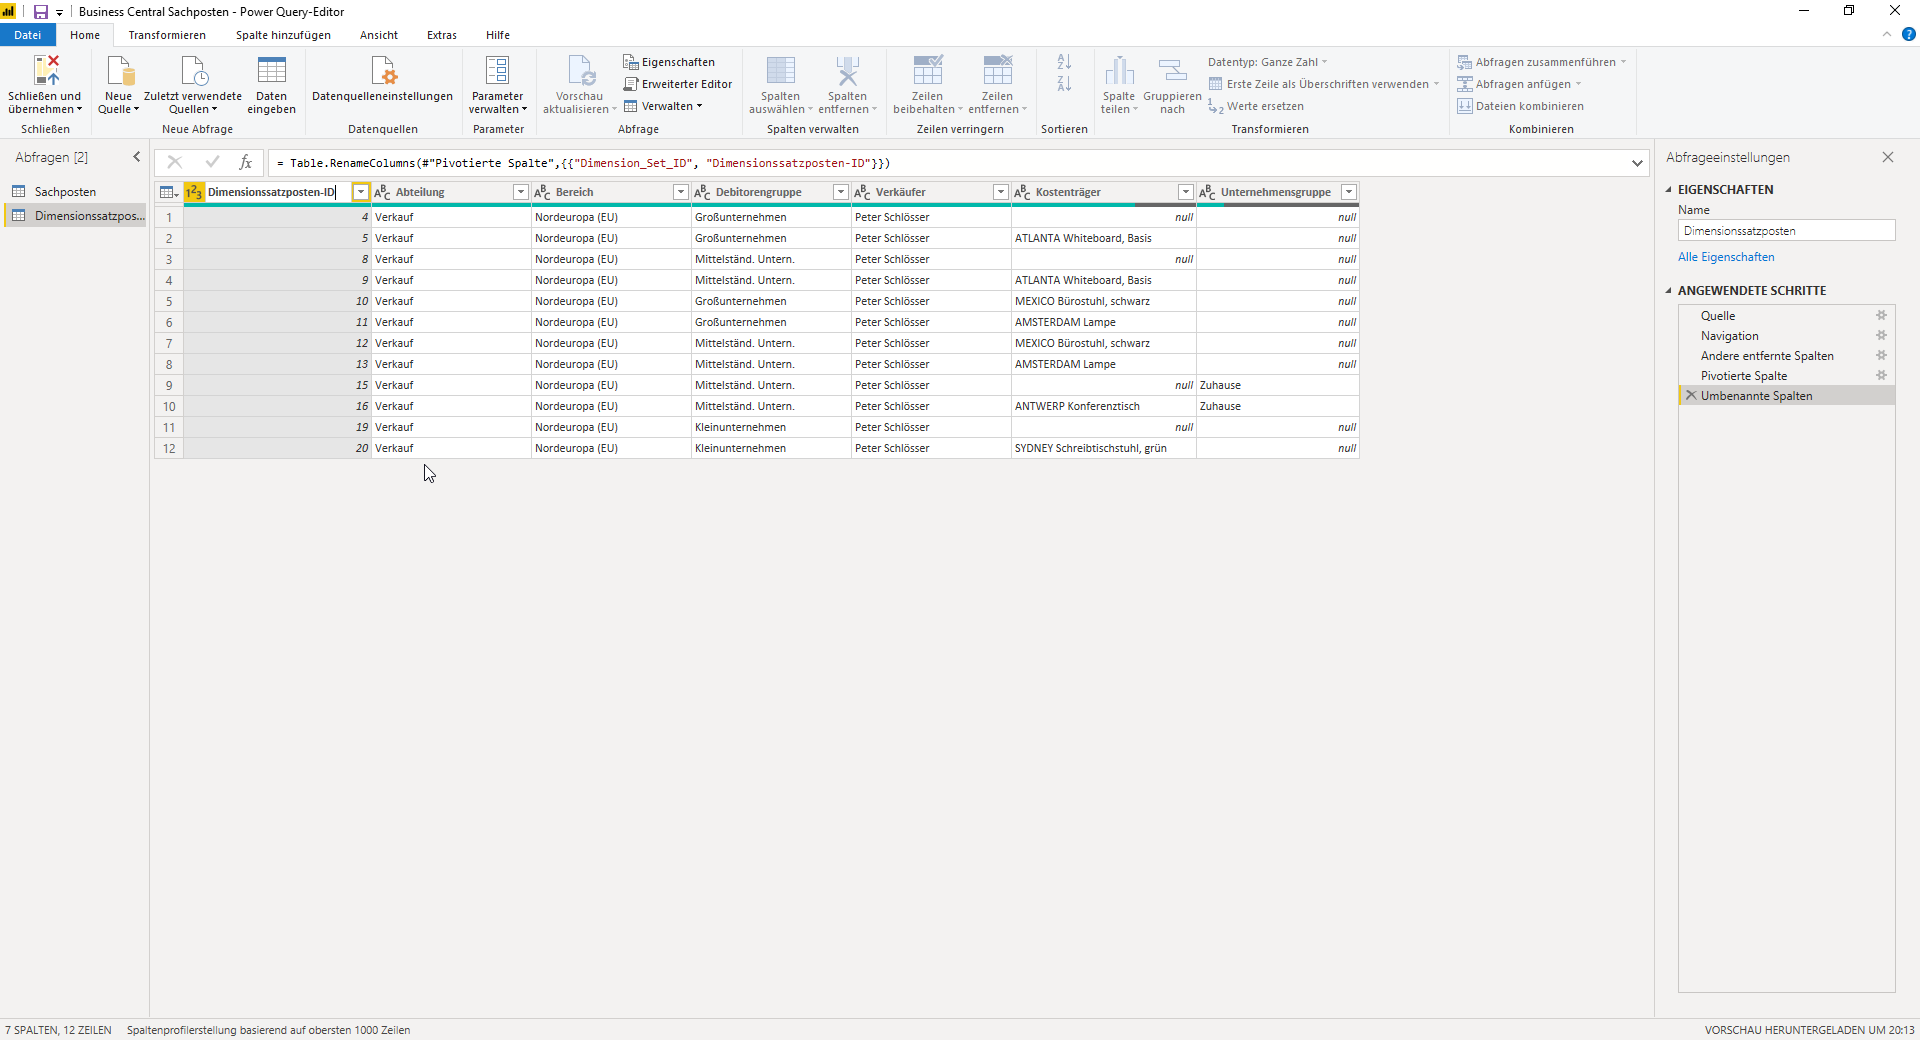
Task: Click the Gruppieren nach icon
Action: (1172, 70)
